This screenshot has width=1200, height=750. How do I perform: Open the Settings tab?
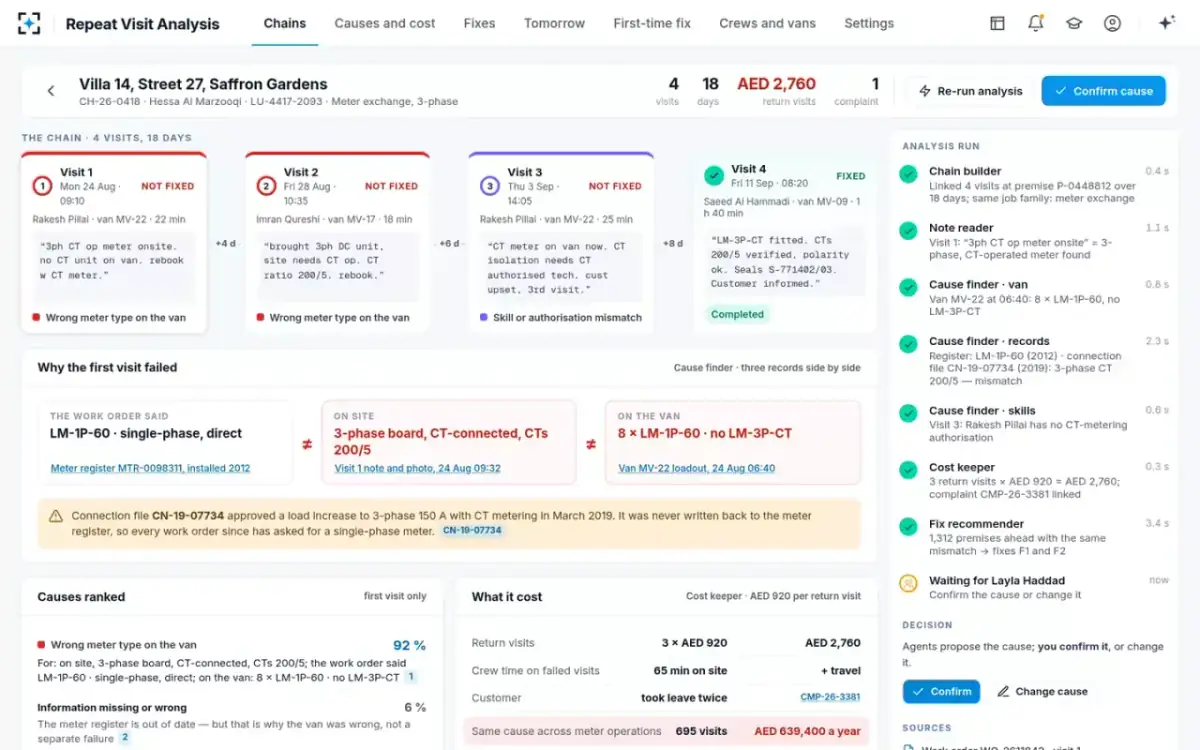coord(869,23)
